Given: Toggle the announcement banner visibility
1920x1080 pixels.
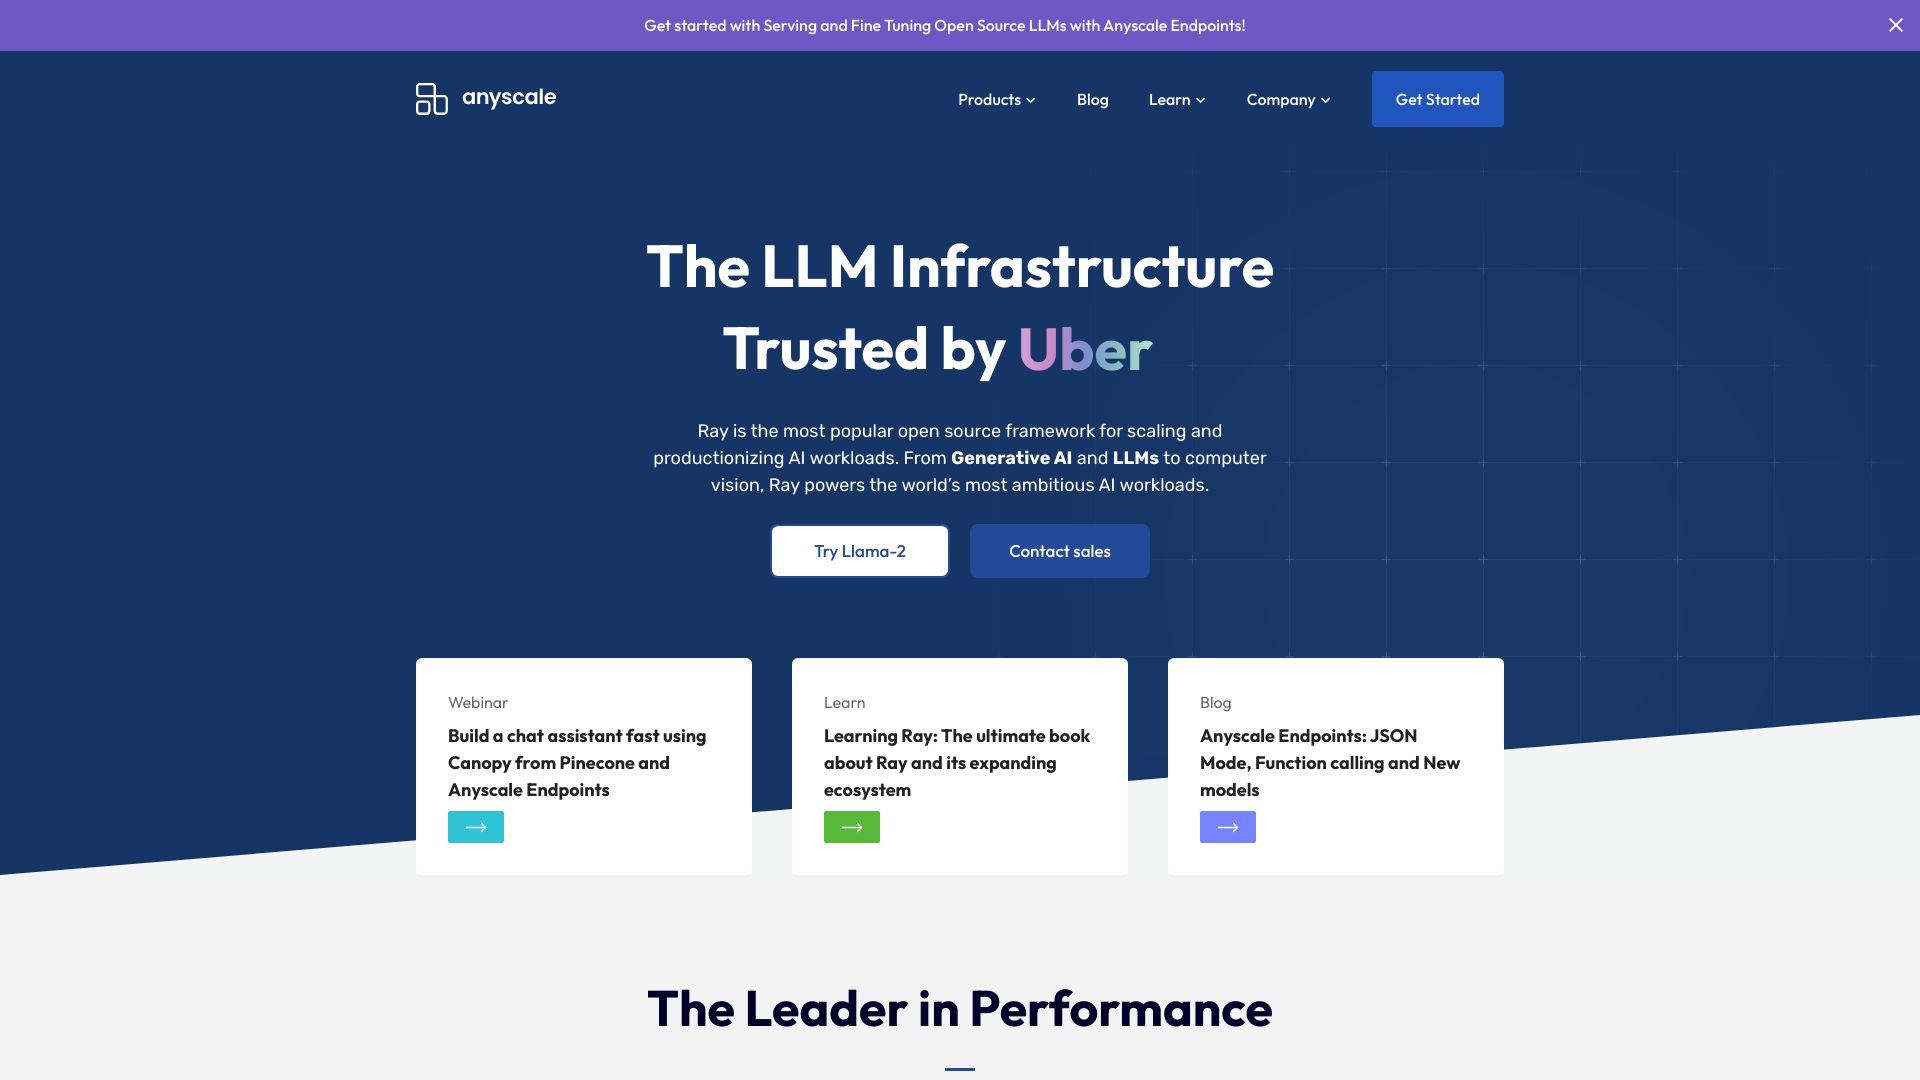Looking at the screenshot, I should [x=1896, y=25].
